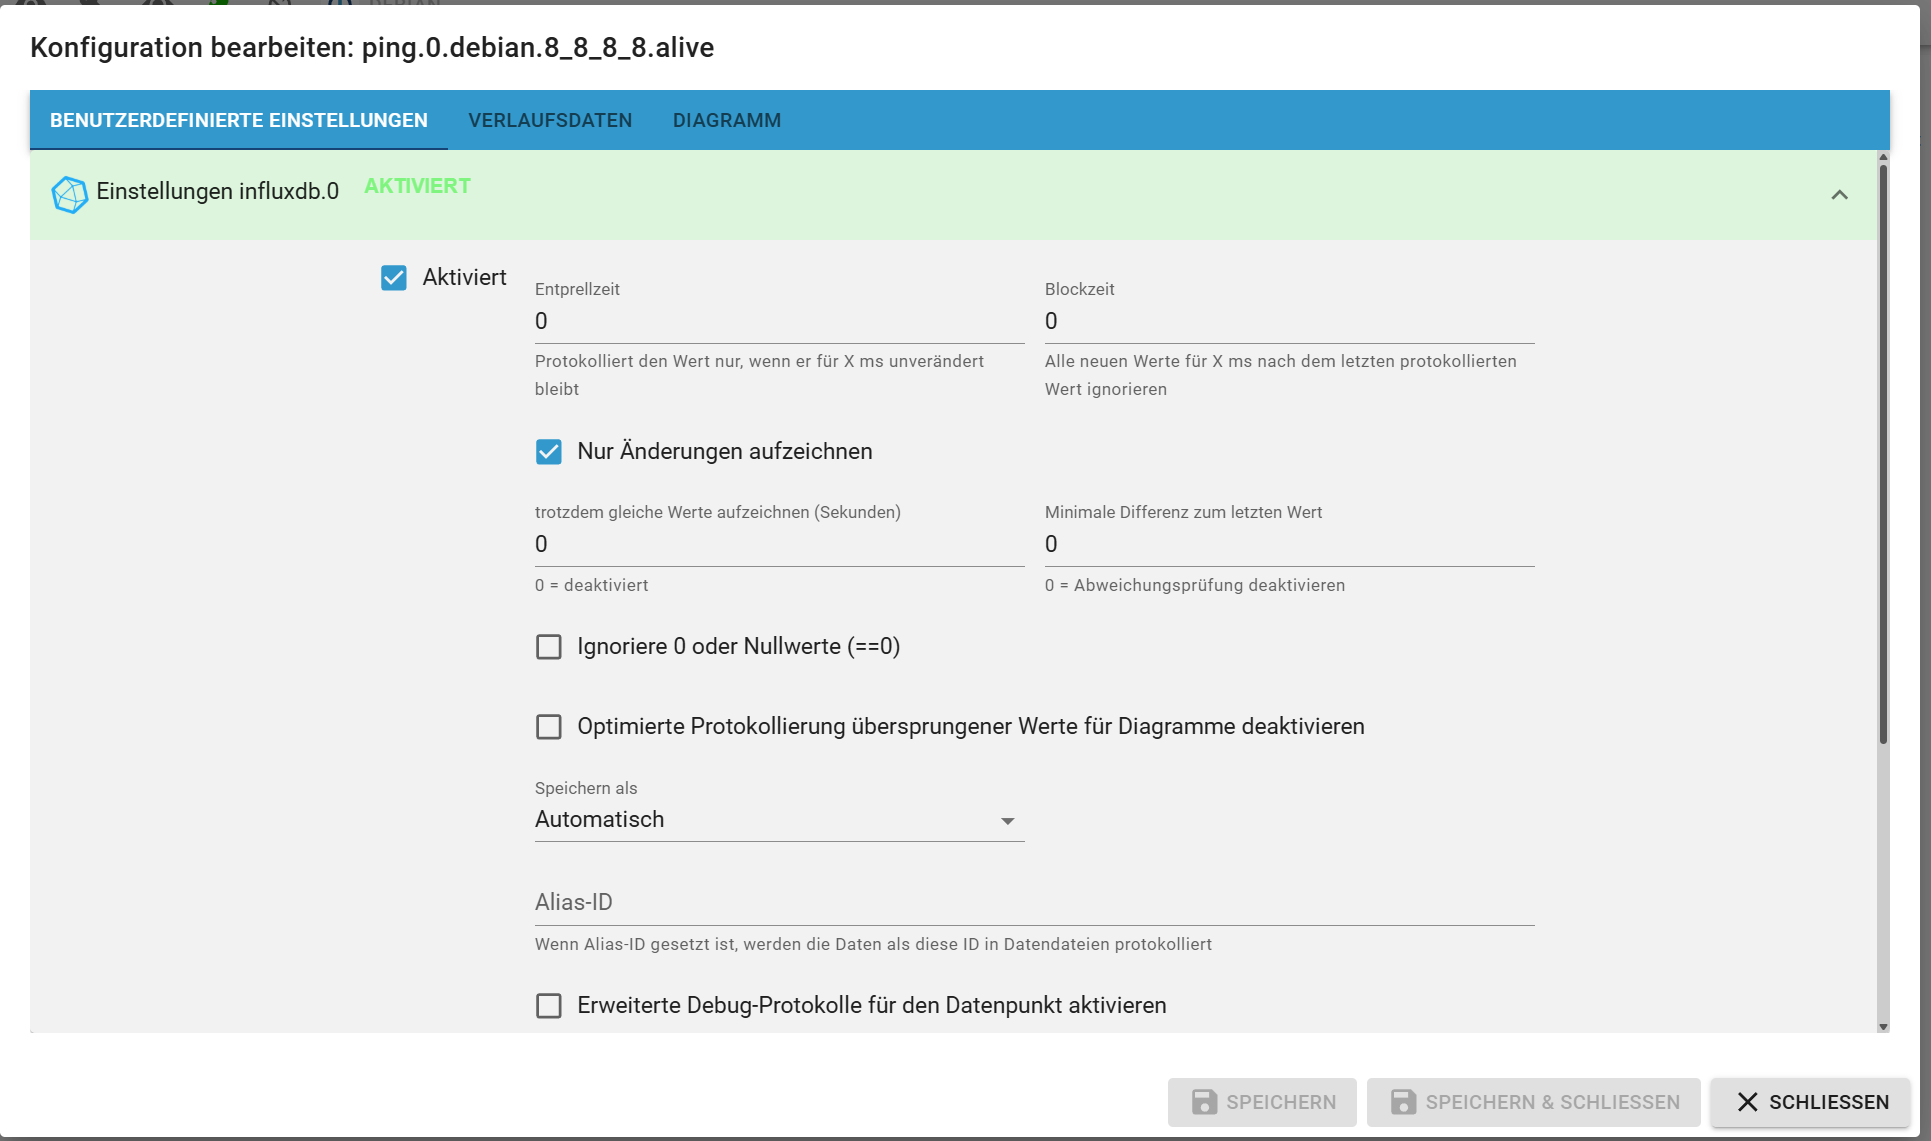The image size is (1931, 1141).
Task: Click the floppy disk icon on Speichern
Action: tap(1204, 1102)
